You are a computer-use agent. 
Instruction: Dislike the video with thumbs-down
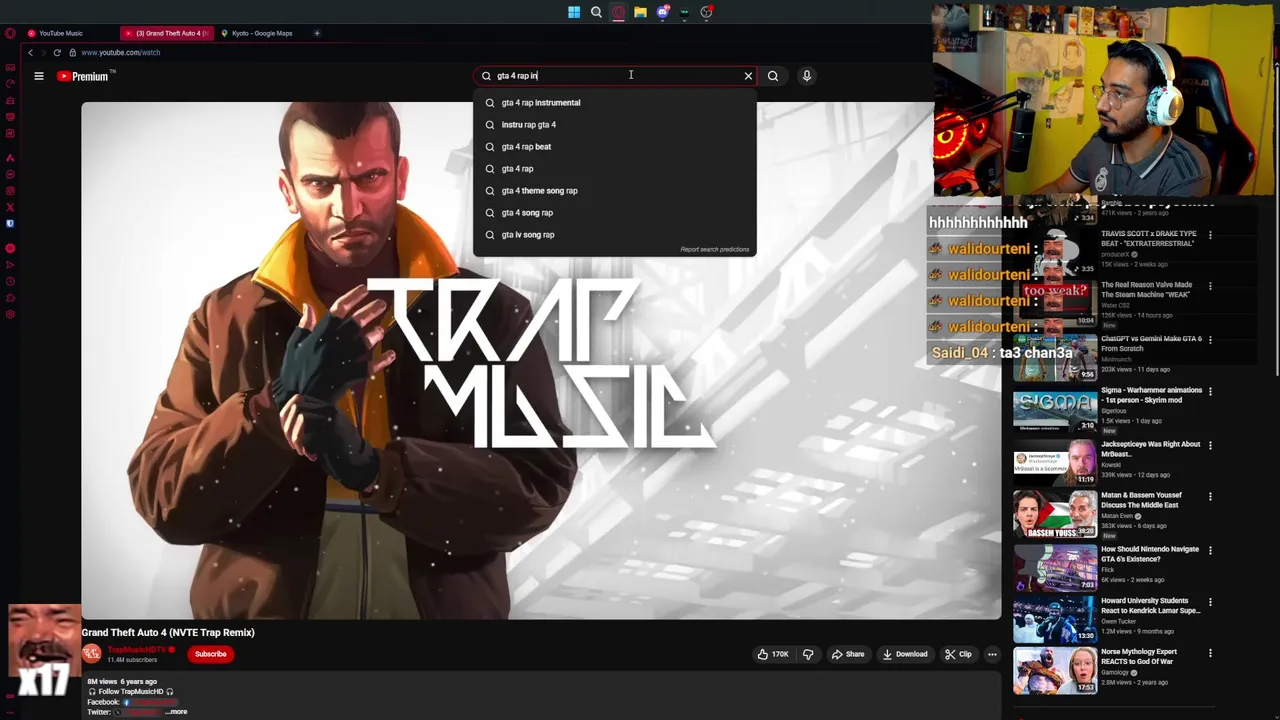coord(808,654)
